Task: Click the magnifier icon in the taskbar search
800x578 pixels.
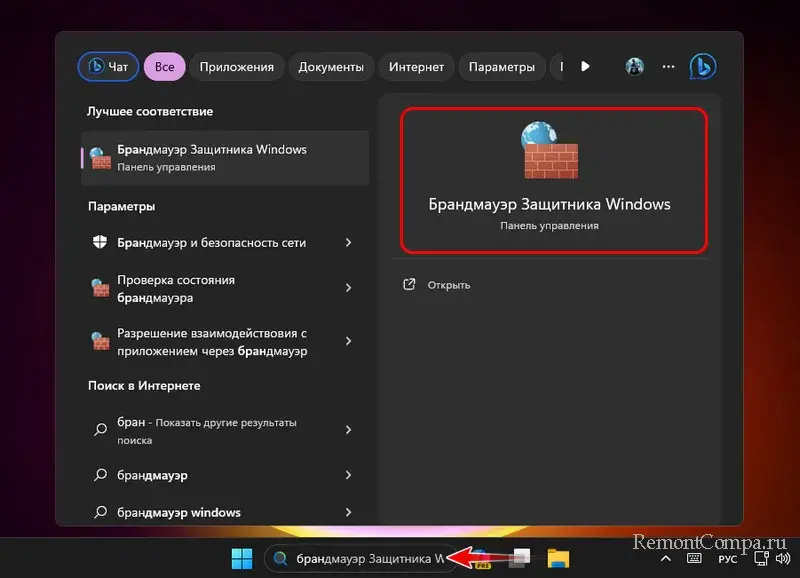Action: (280, 559)
